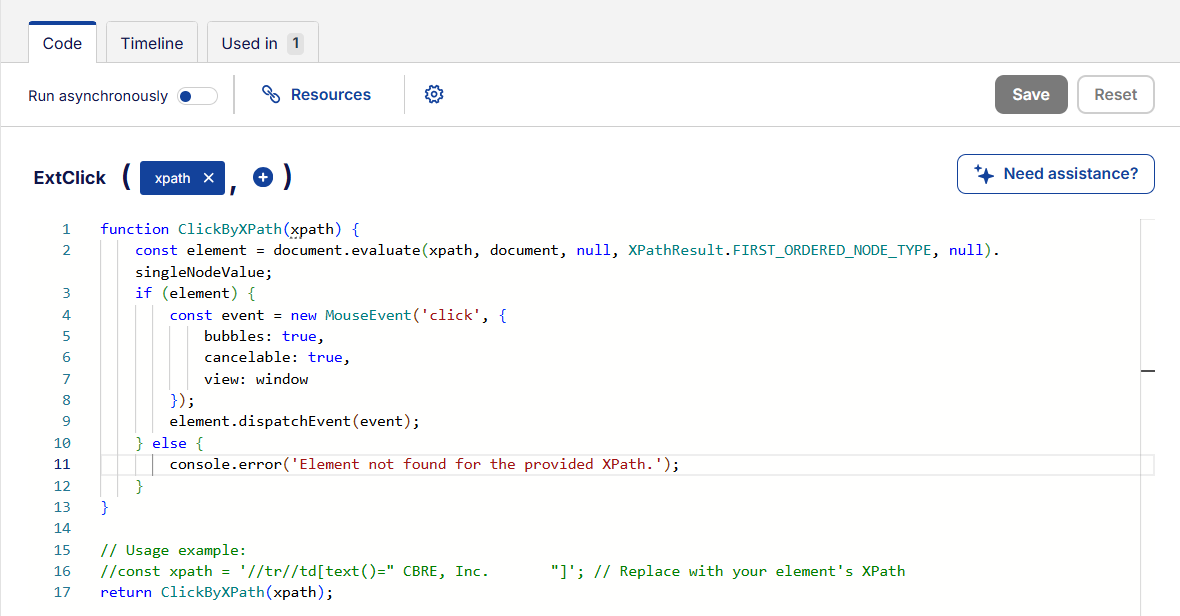This screenshot has height=616, width=1180.
Task: Click line number 17 in the editor
Action: tap(62, 591)
